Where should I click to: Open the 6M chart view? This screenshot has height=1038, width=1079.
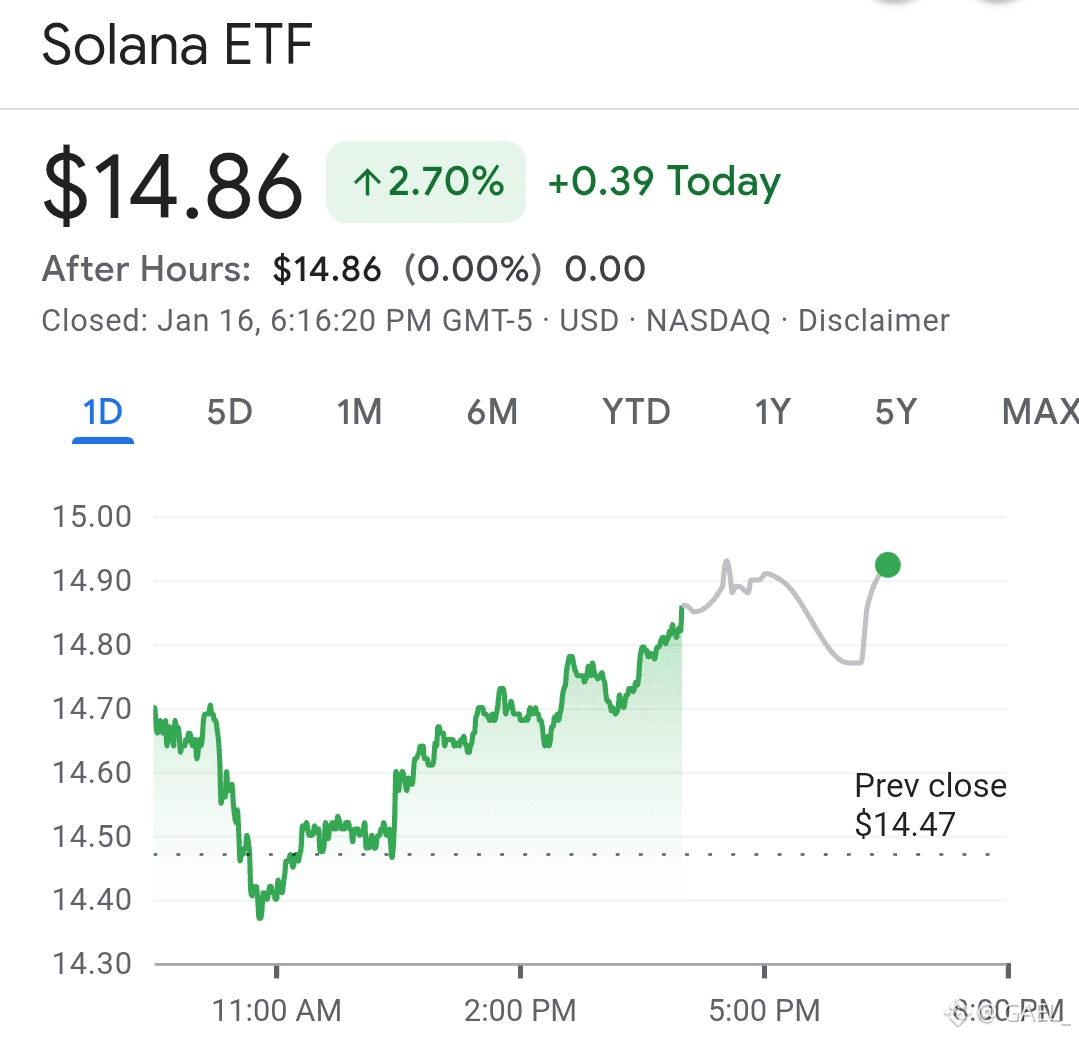pos(492,411)
